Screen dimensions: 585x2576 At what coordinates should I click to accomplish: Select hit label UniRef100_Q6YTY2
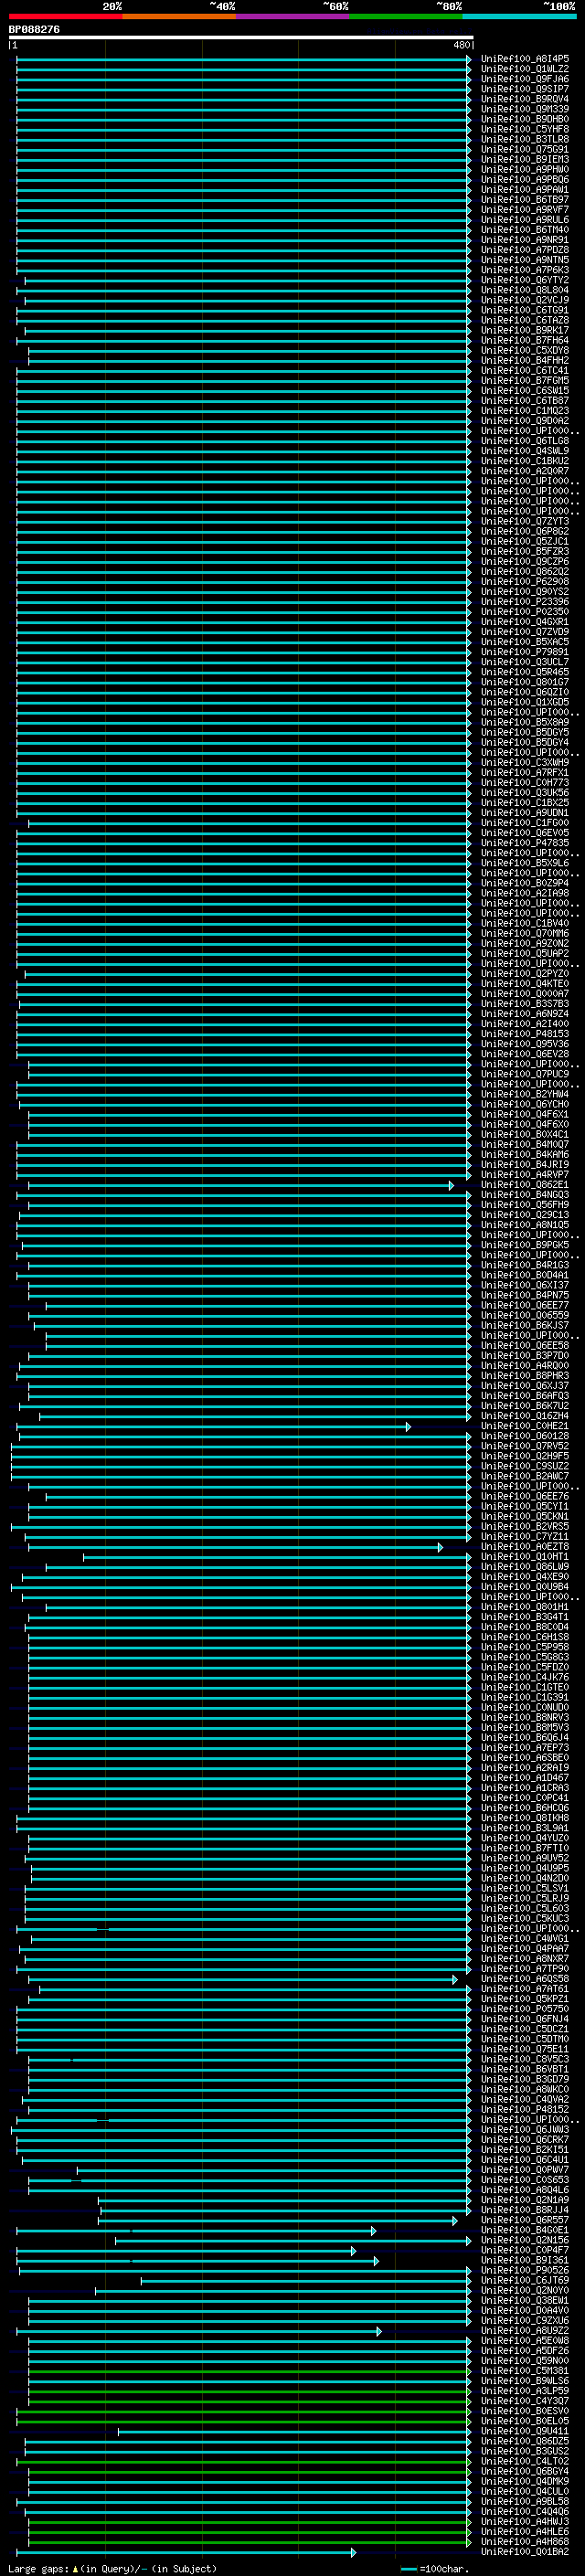tap(524, 280)
